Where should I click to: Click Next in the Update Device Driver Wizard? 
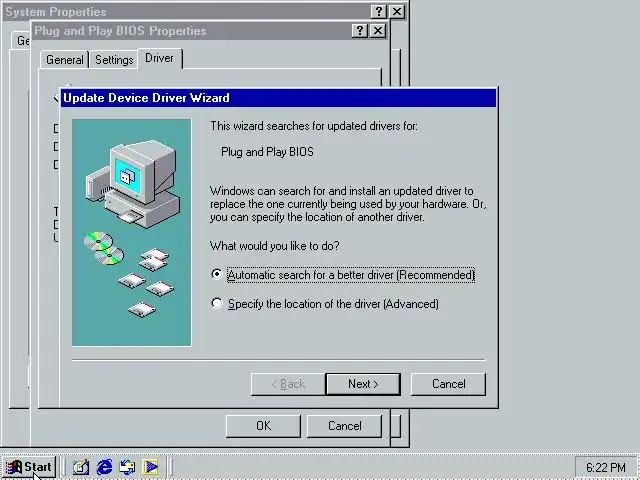(x=363, y=384)
